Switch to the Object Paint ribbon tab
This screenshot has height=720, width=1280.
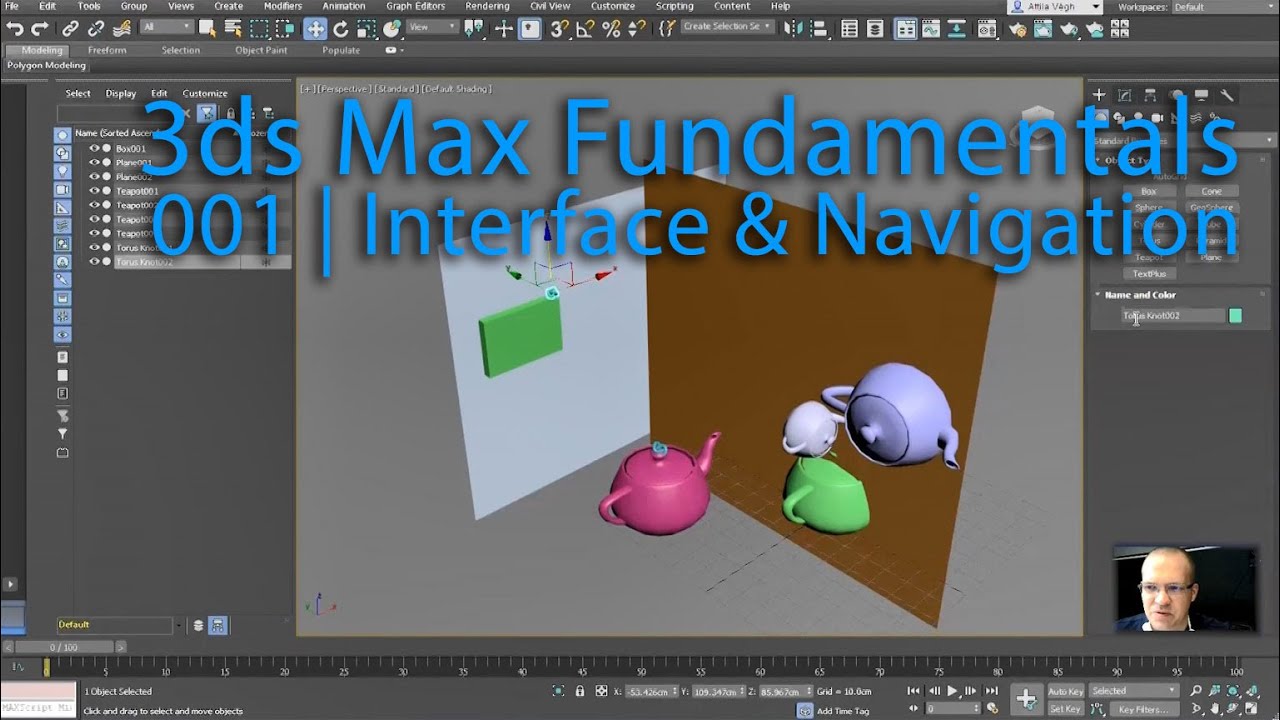(x=261, y=50)
